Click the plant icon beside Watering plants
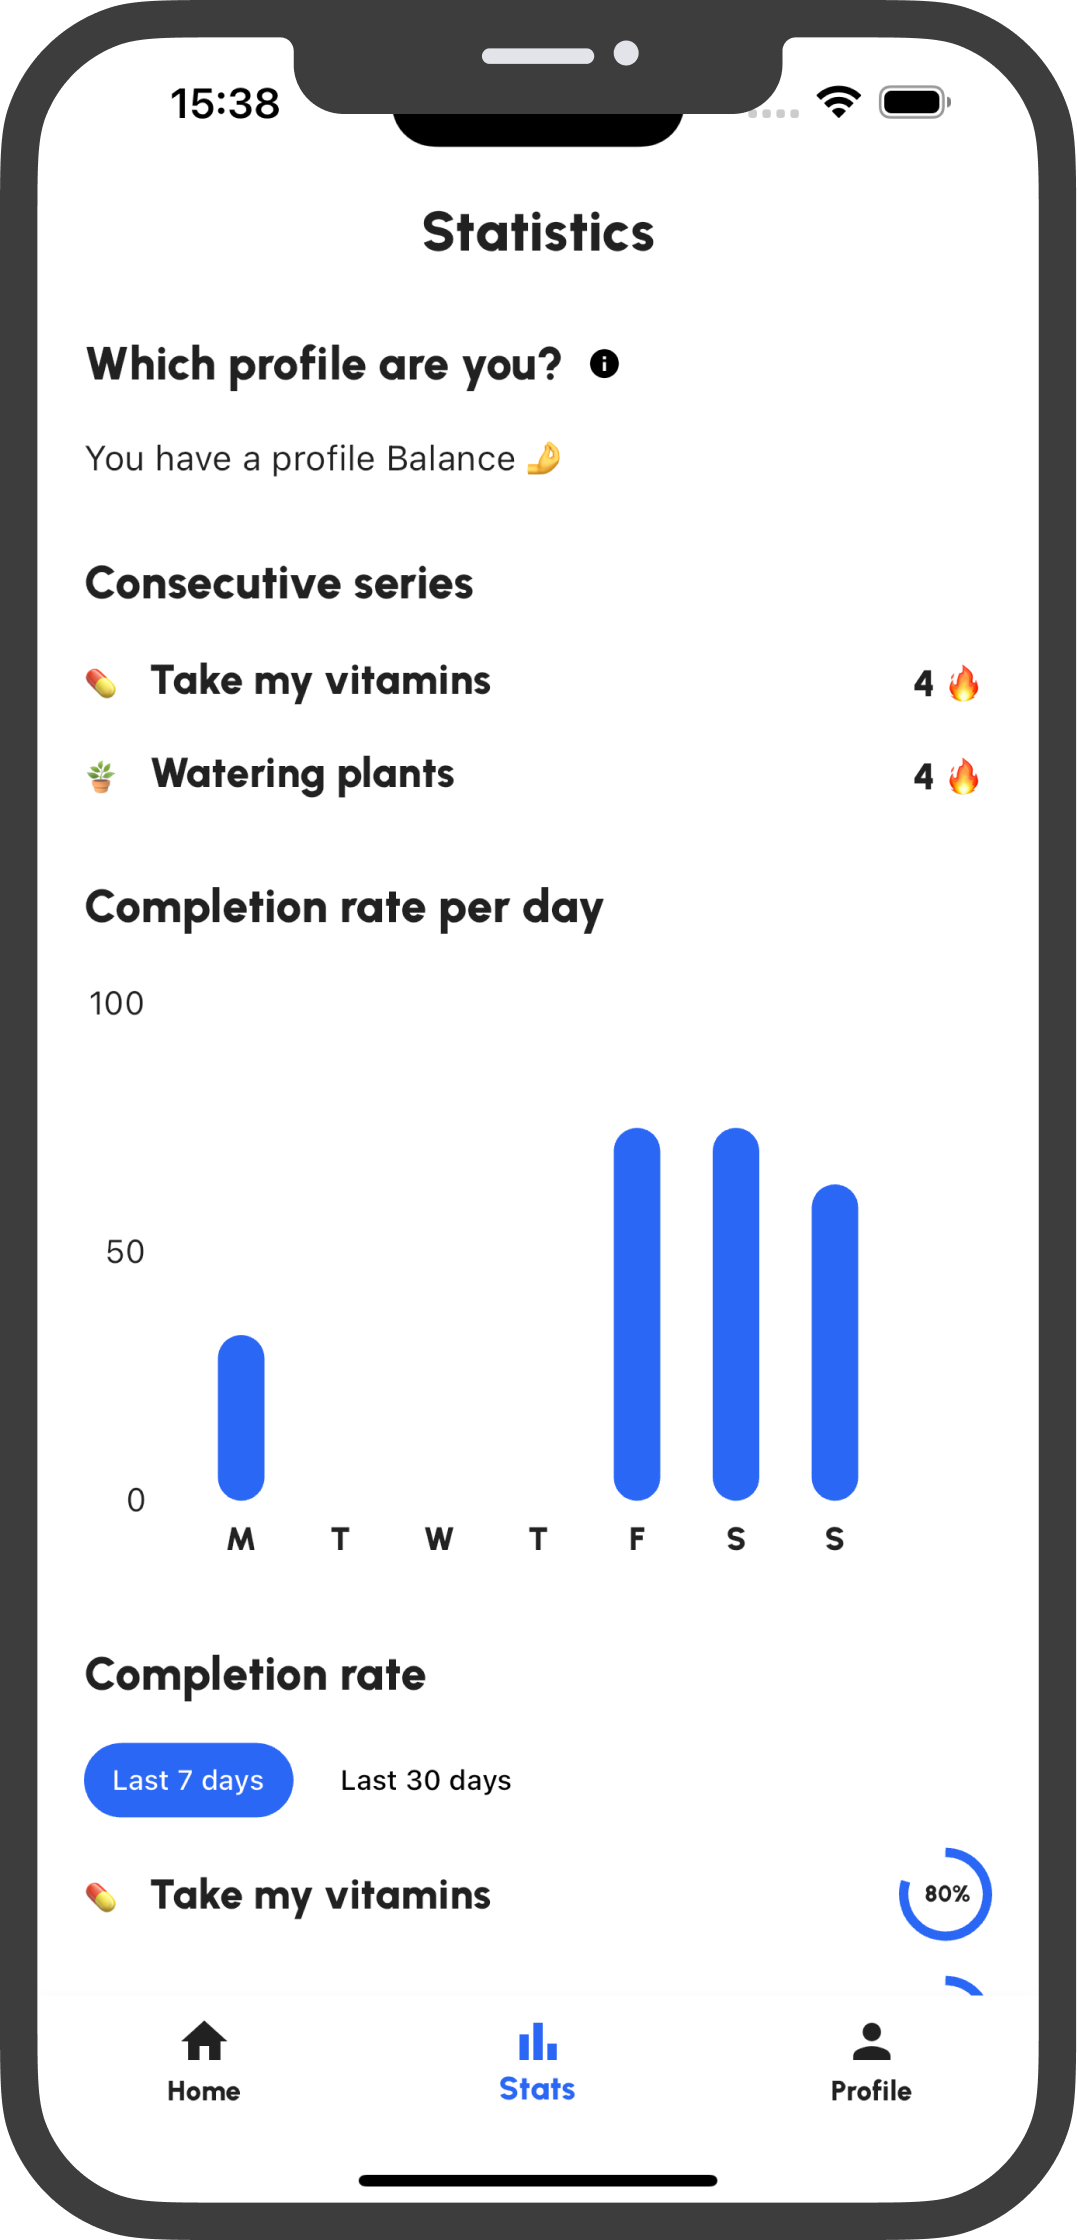 pos(101,776)
